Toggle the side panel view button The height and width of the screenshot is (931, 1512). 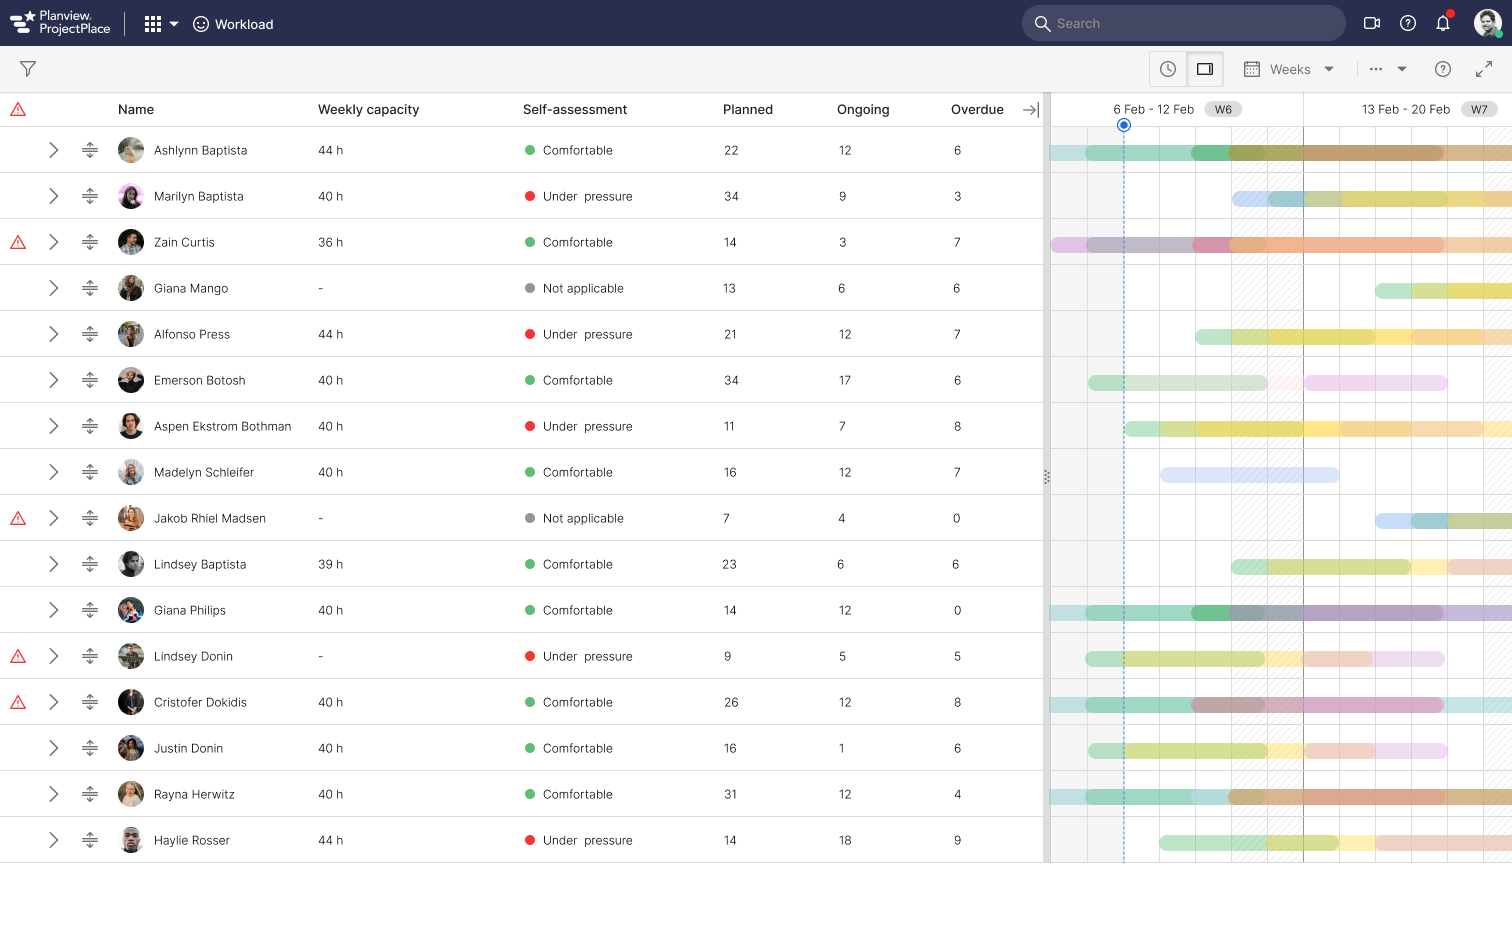pos(1205,69)
